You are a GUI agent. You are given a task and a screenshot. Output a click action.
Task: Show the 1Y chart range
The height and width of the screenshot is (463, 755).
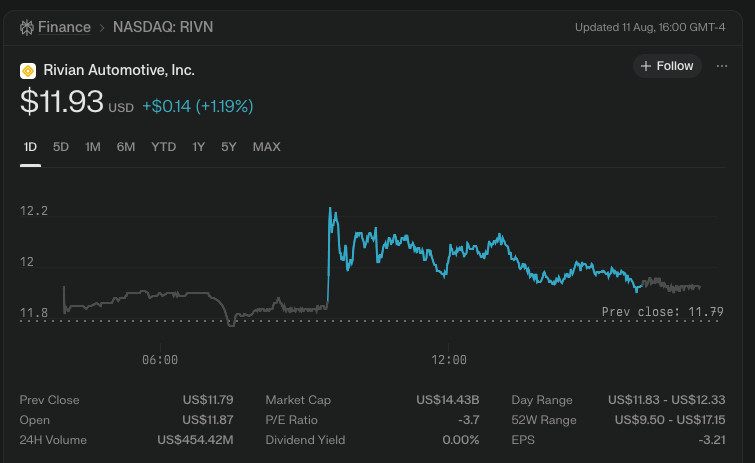[198, 147]
